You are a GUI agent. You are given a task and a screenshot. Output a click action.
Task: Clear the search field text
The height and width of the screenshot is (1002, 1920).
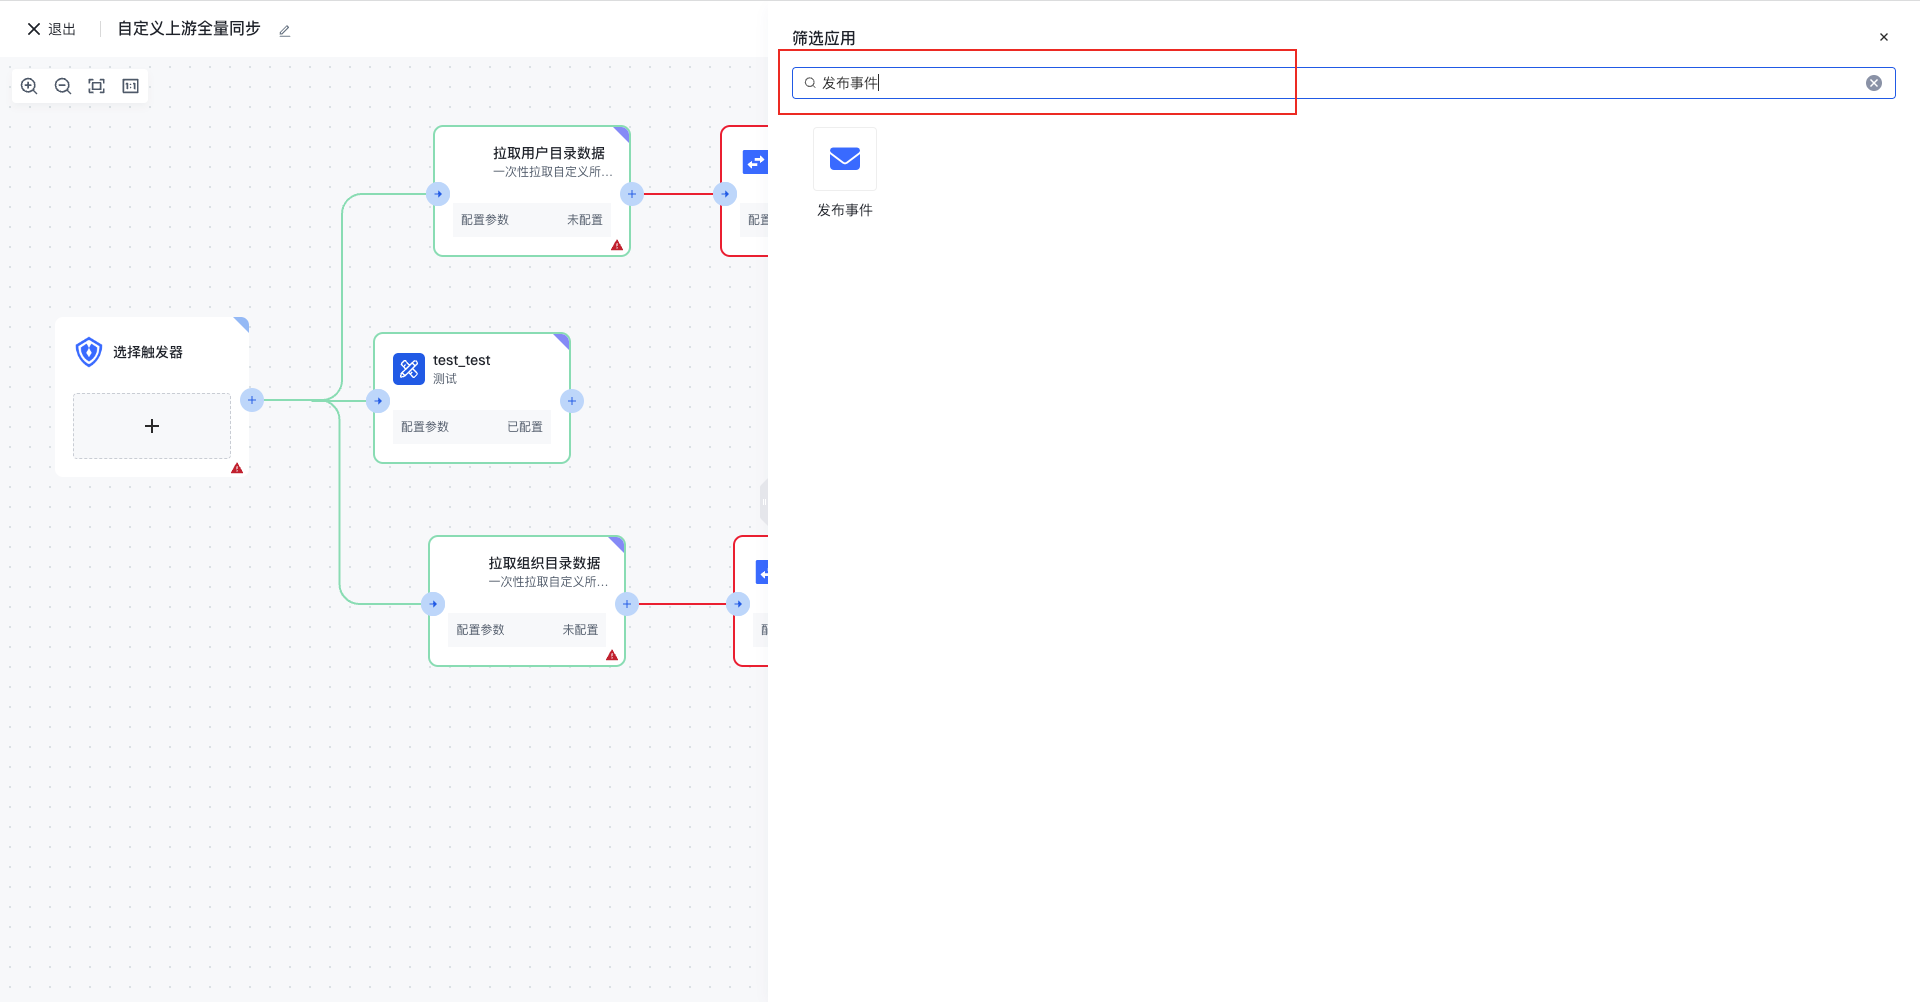click(1873, 83)
